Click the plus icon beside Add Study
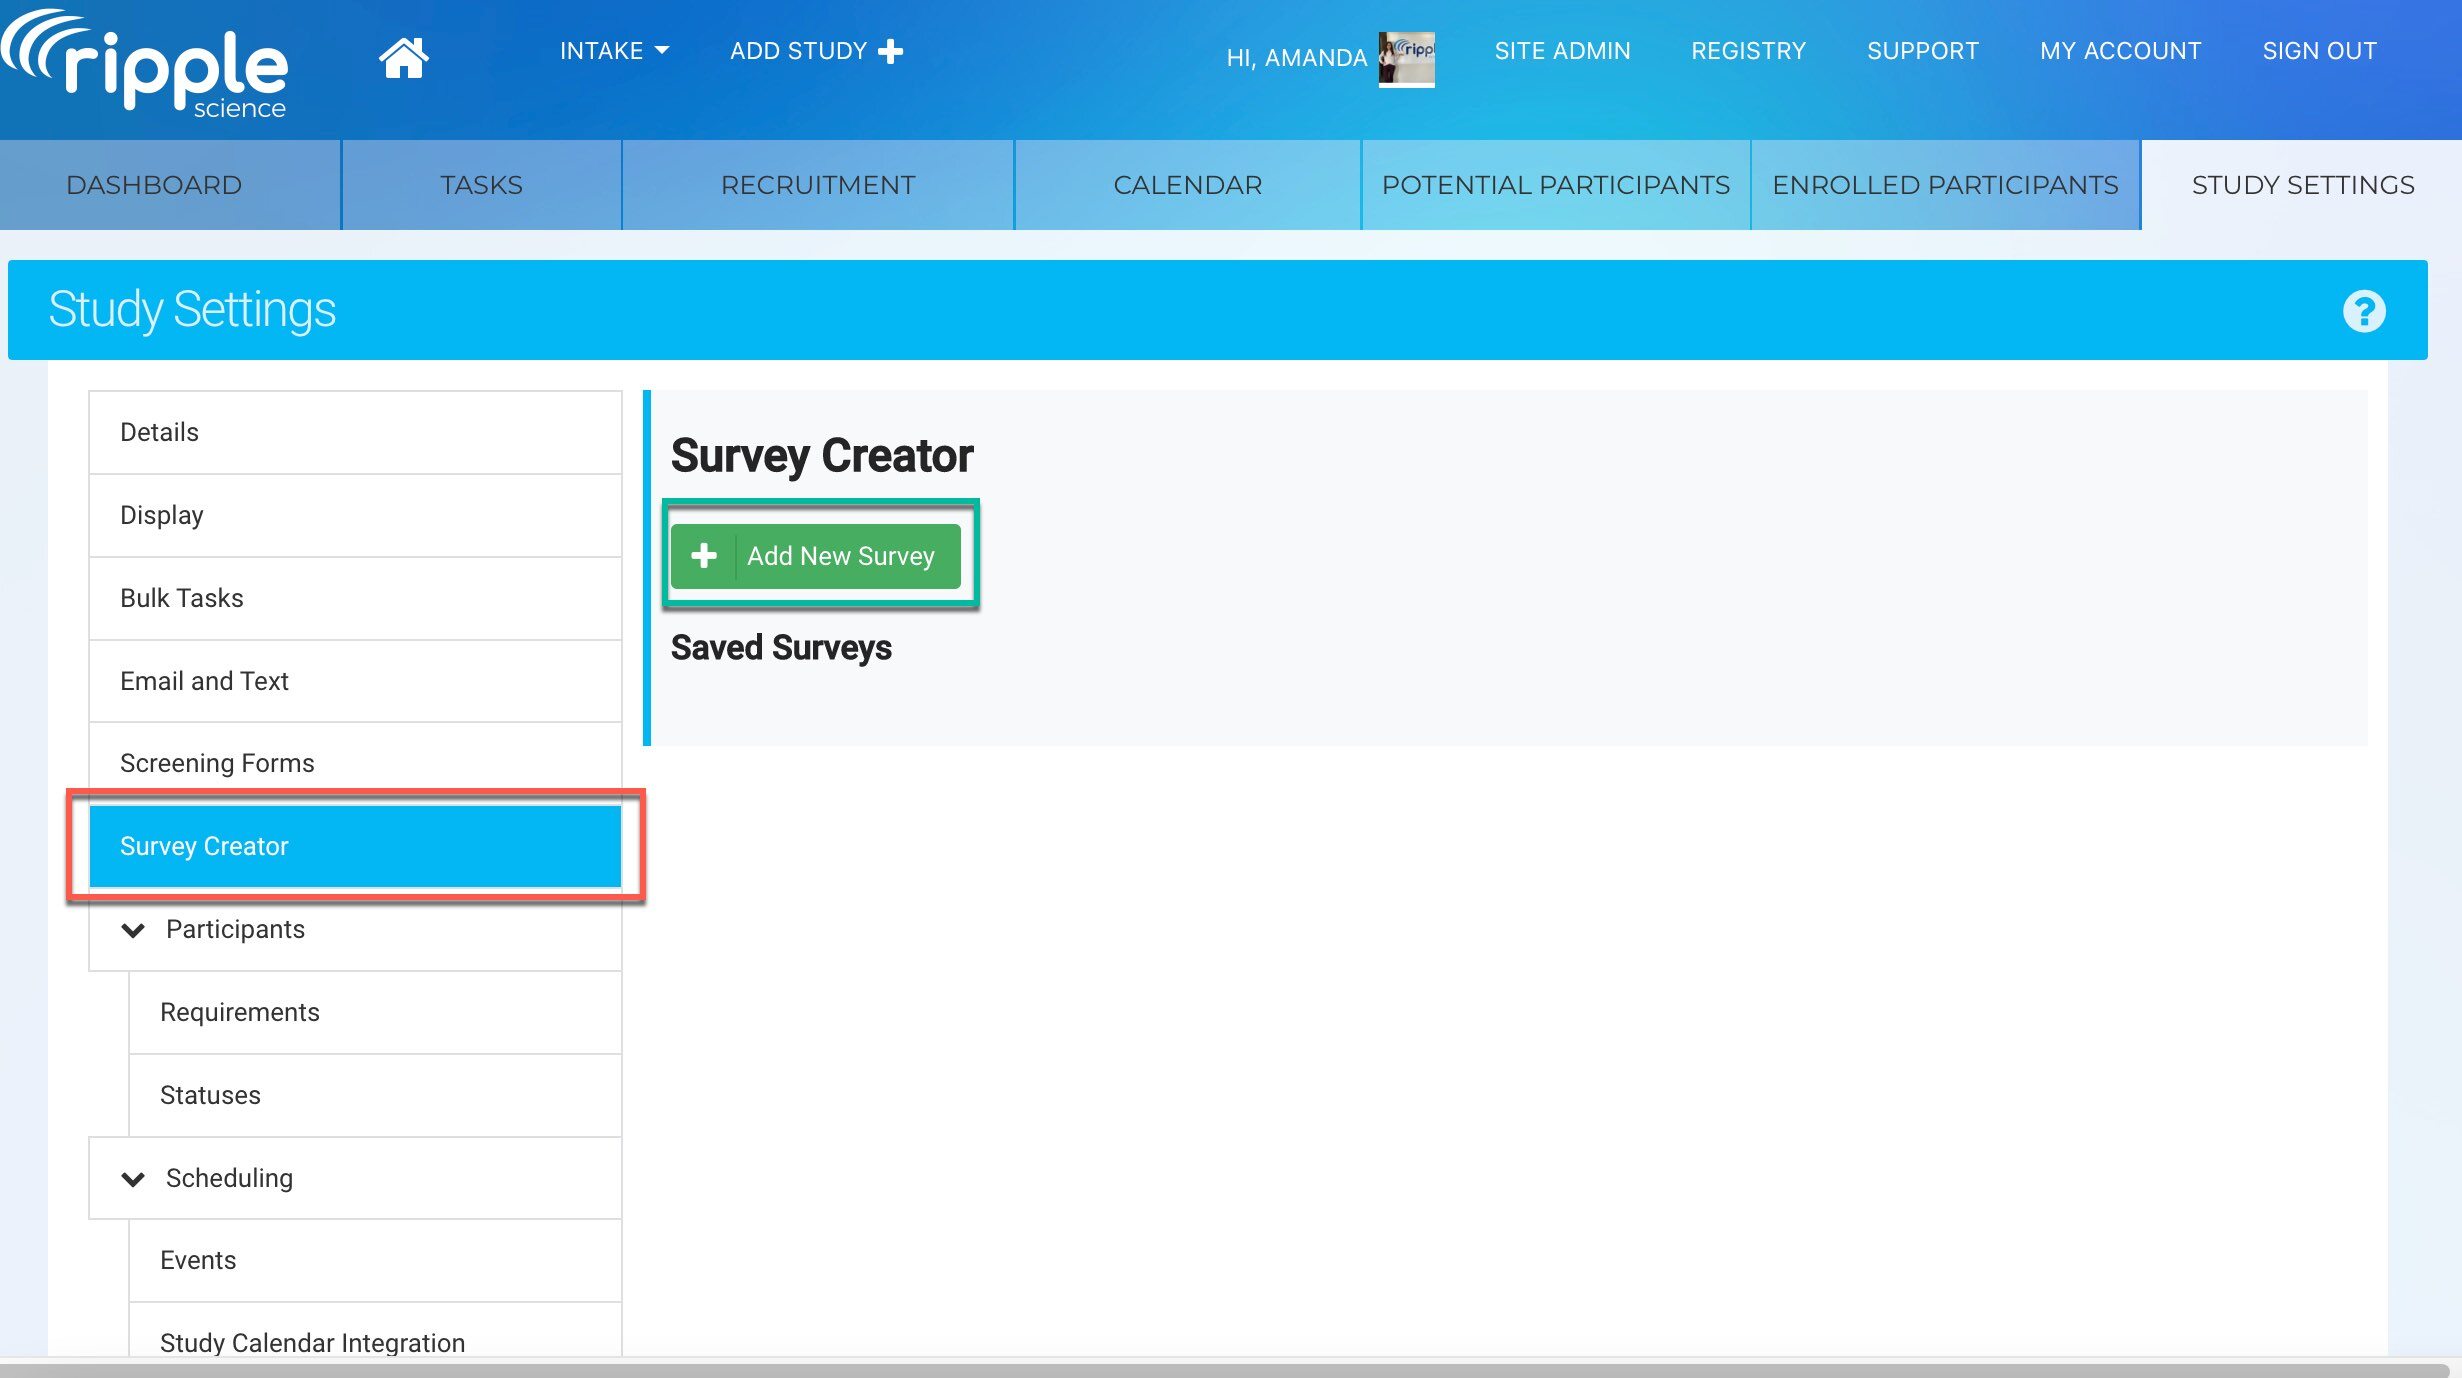This screenshot has width=2462, height=1378. (890, 51)
